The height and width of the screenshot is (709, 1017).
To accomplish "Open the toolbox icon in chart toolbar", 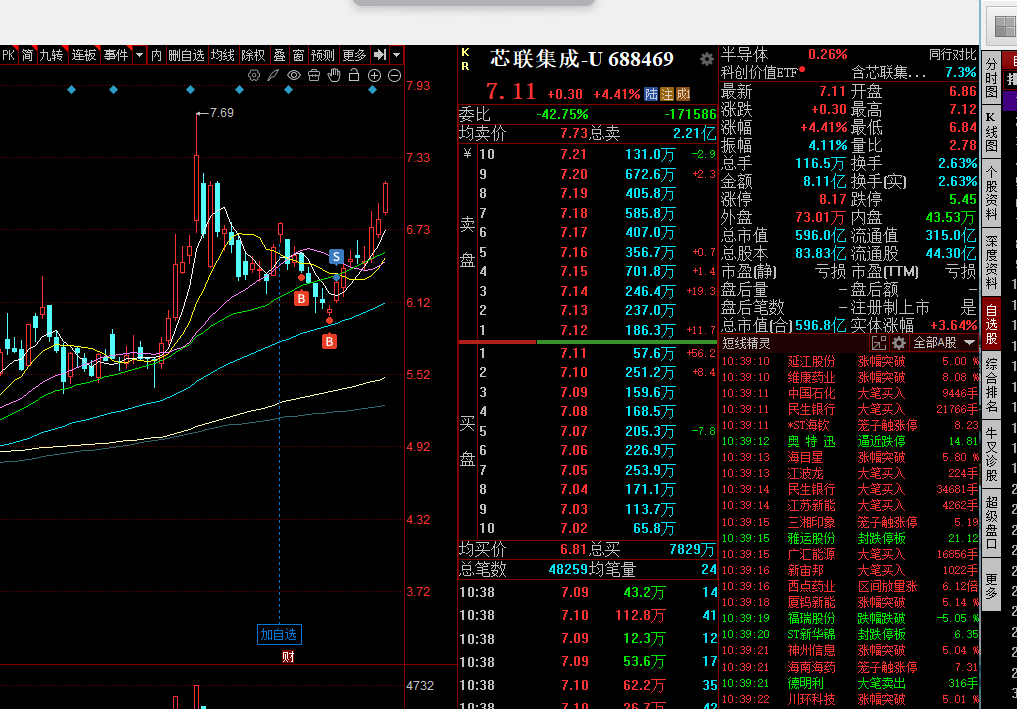I will (314, 75).
